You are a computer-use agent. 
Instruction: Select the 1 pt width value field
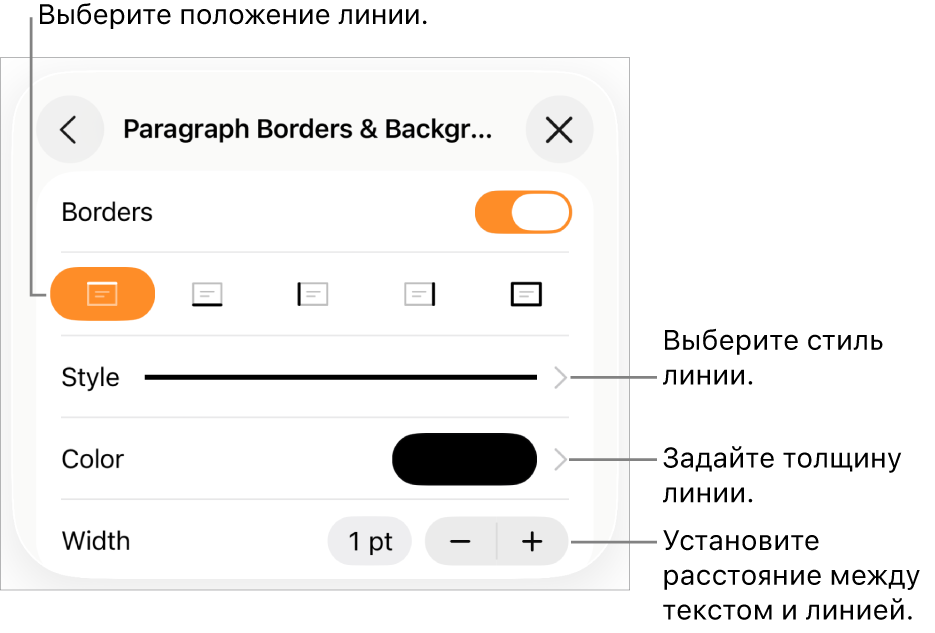click(x=370, y=541)
